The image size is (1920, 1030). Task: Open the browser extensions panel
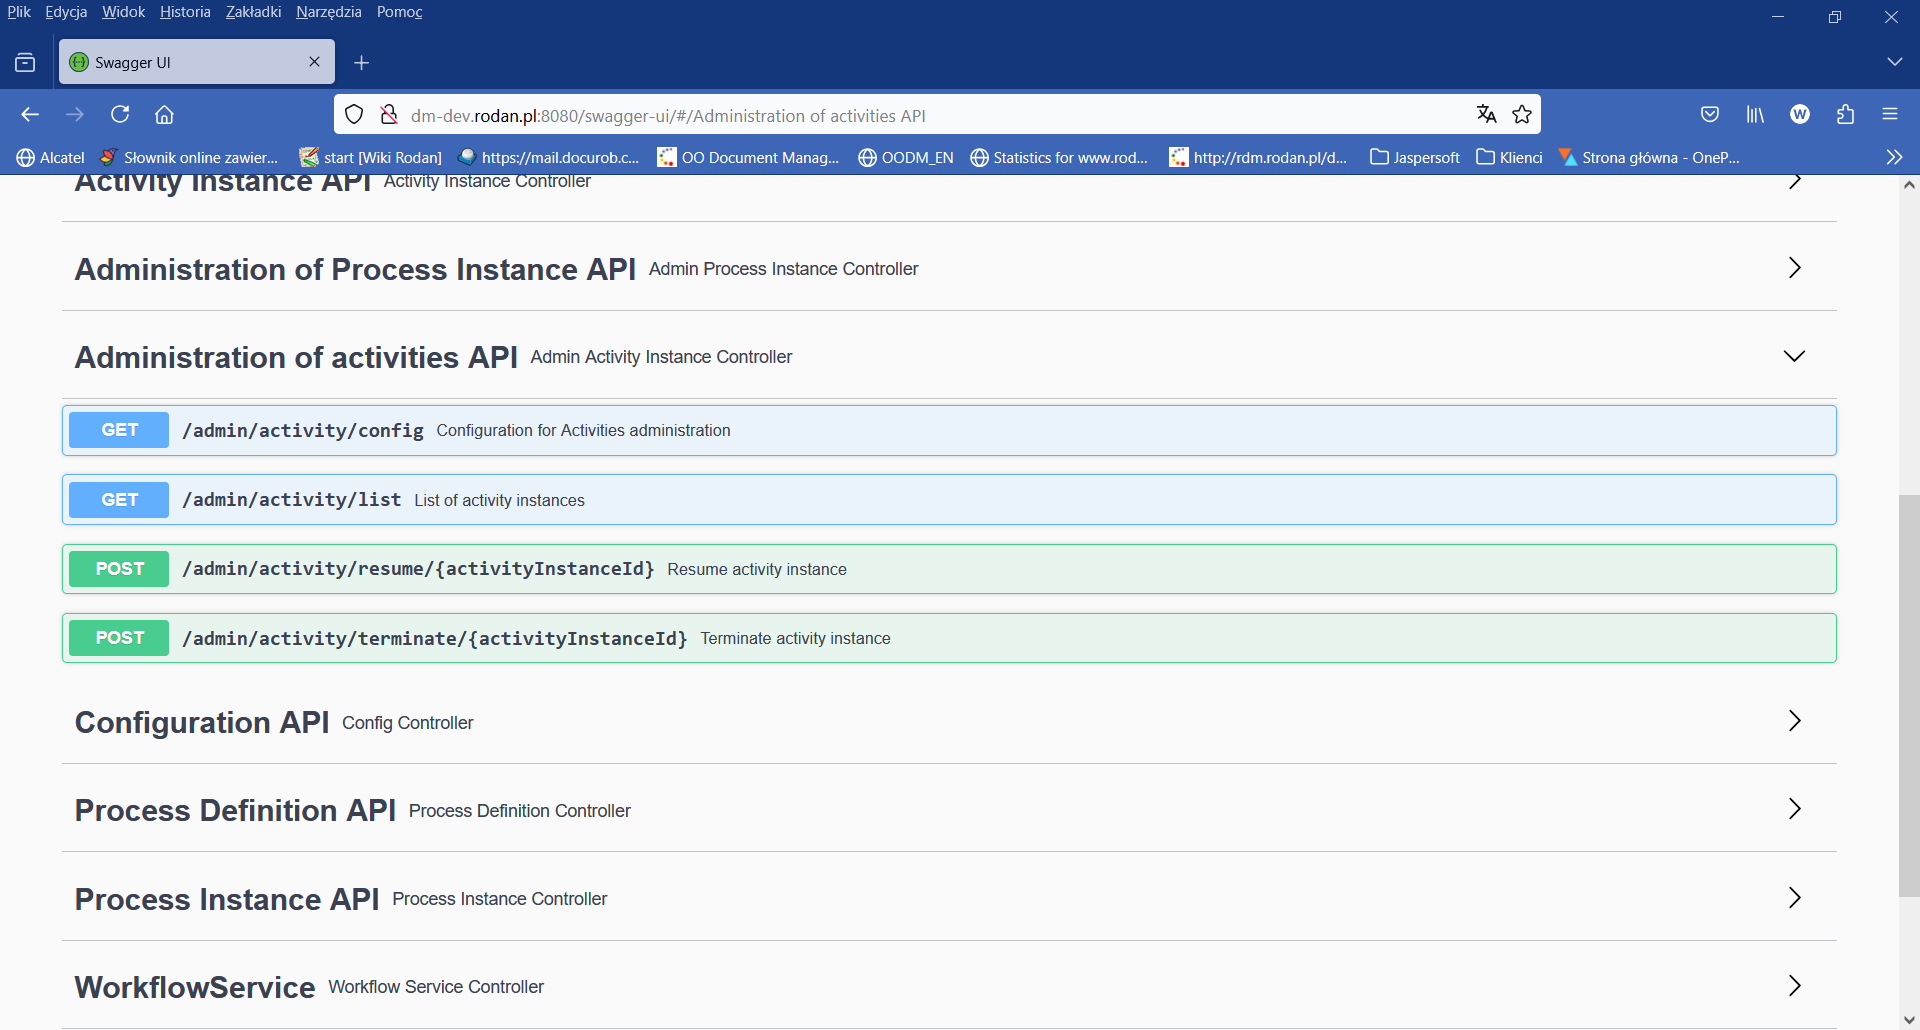pos(1845,114)
